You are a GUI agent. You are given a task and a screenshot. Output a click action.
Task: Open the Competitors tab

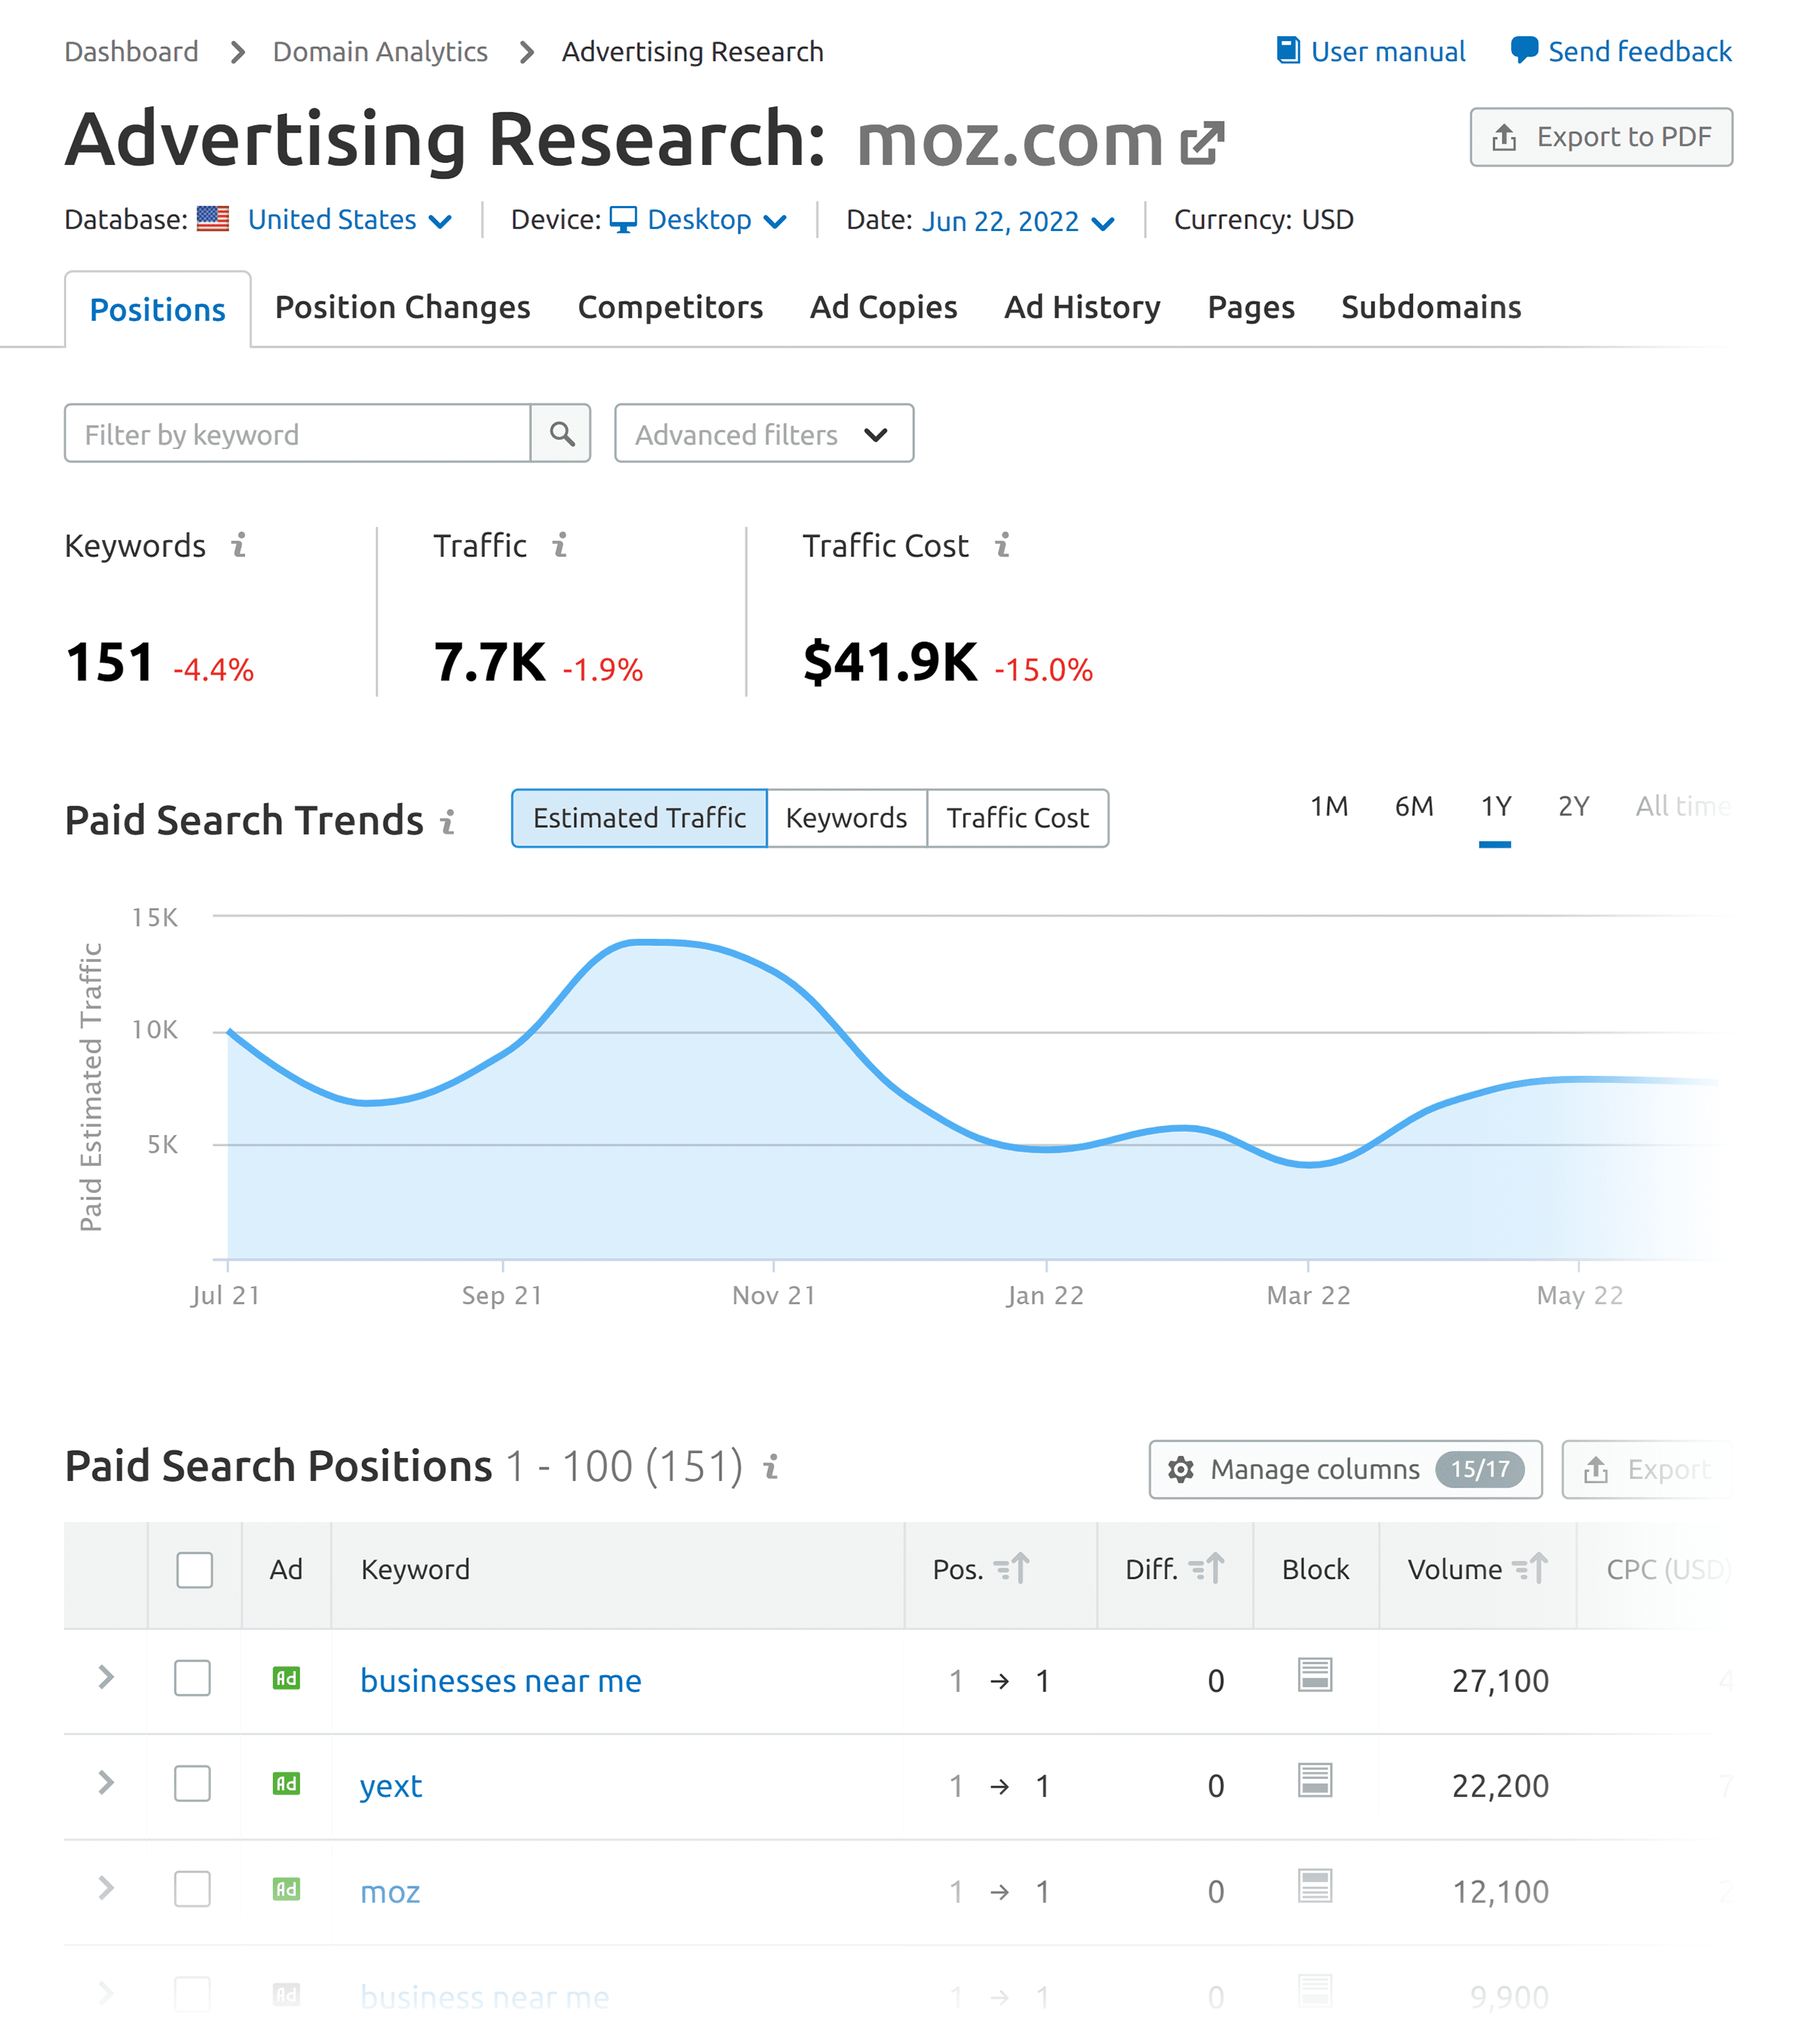click(x=670, y=307)
